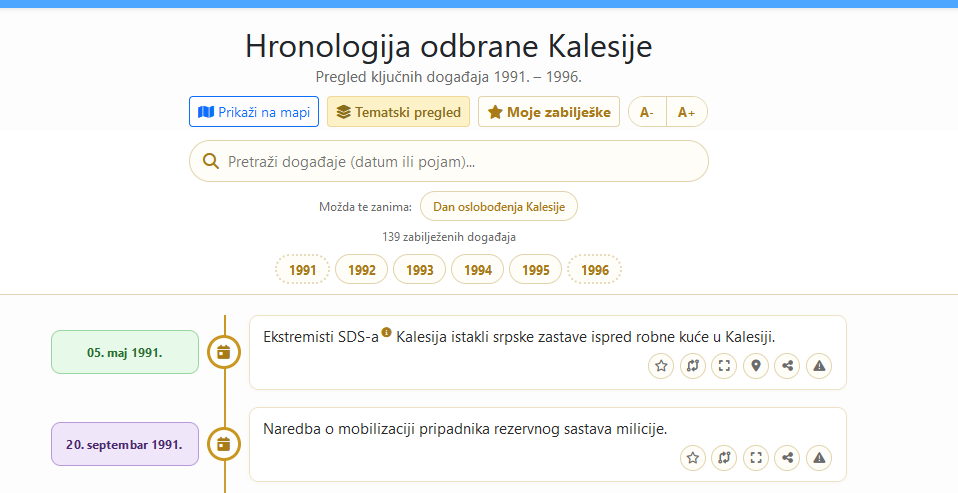Star the 20. septembar 1991 event

[693, 458]
